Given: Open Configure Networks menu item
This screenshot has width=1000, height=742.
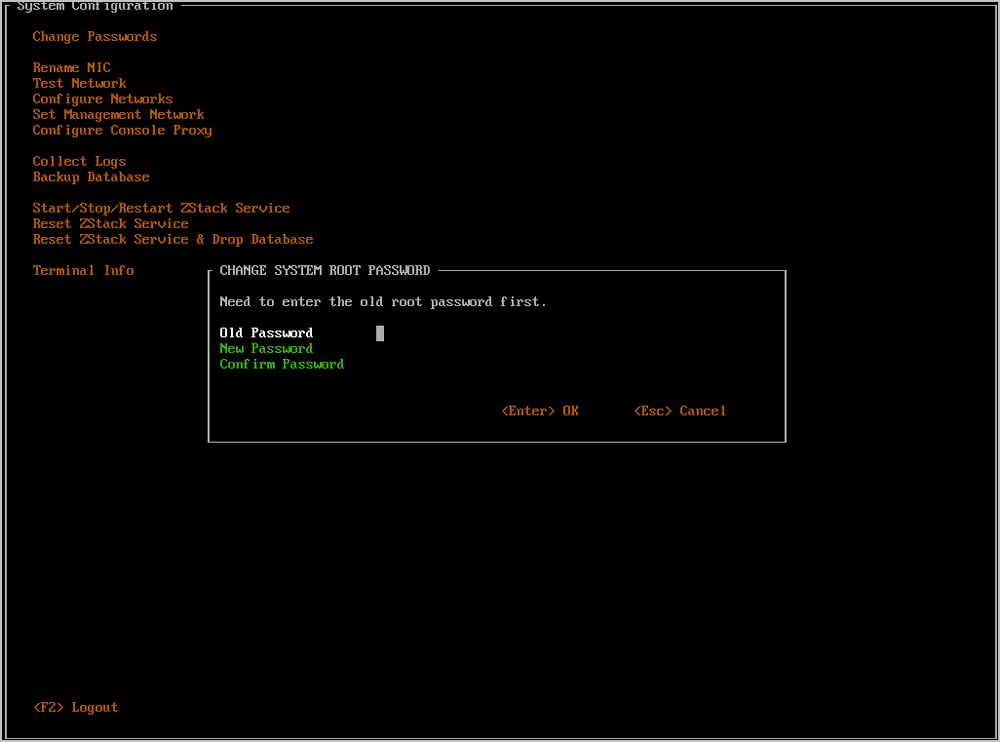Looking at the screenshot, I should coord(102,99).
